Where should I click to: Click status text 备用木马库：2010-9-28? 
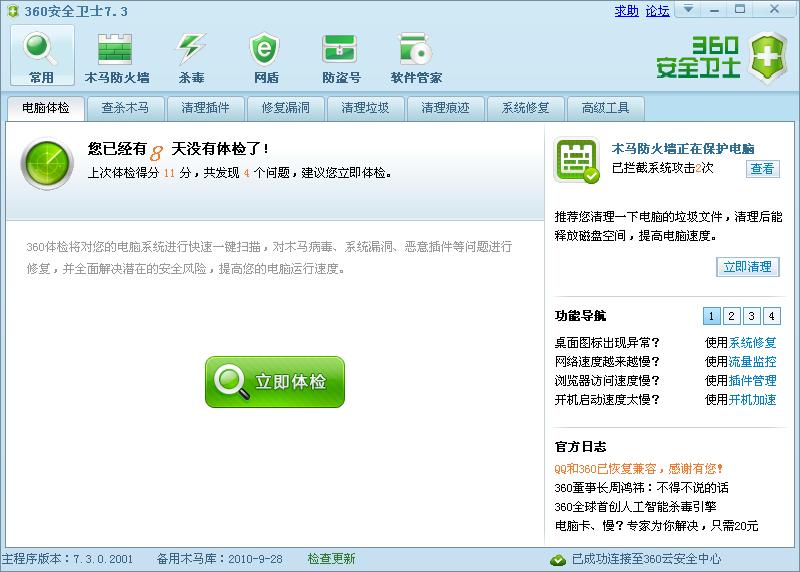[x=219, y=559]
